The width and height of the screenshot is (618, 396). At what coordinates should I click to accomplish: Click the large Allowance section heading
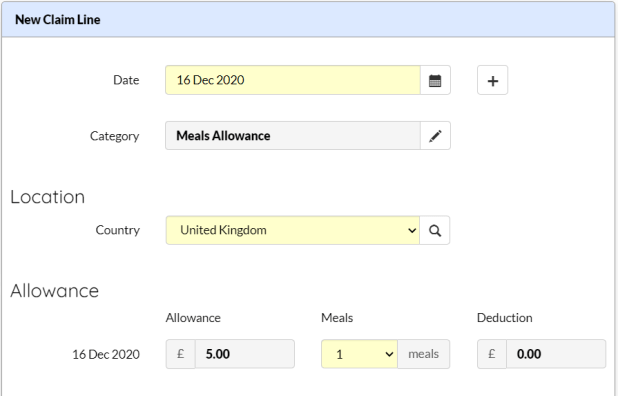point(55,291)
